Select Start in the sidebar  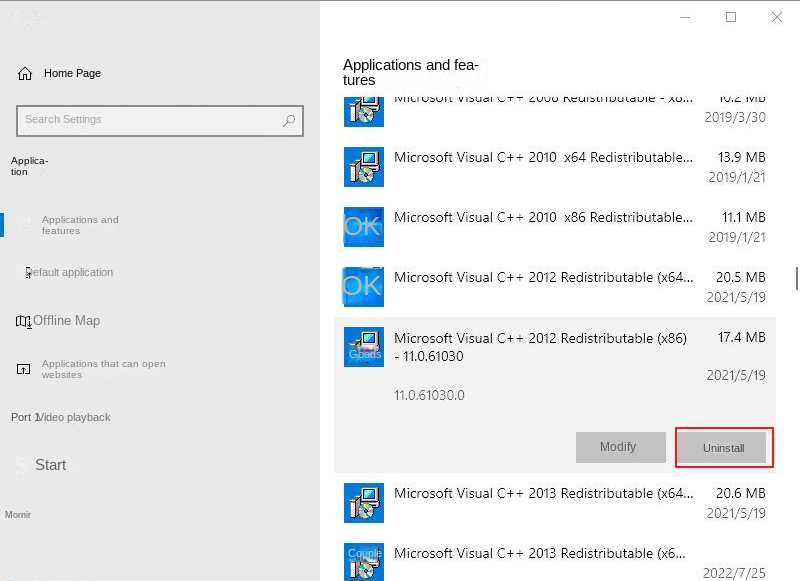[50, 464]
